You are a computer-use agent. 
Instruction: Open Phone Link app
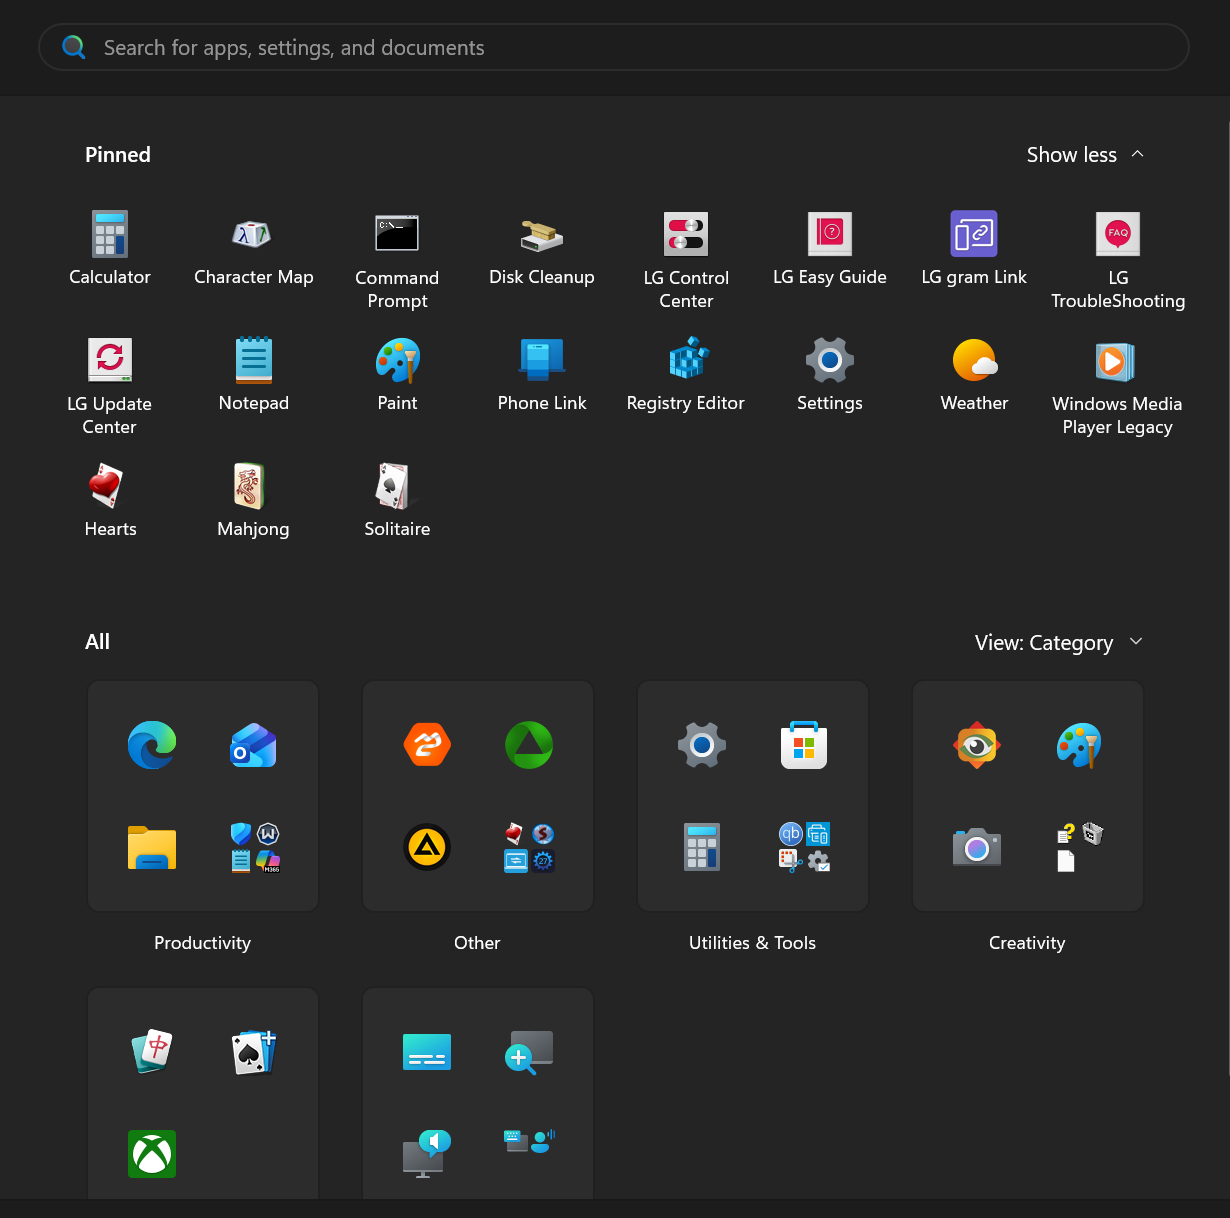pos(541,374)
